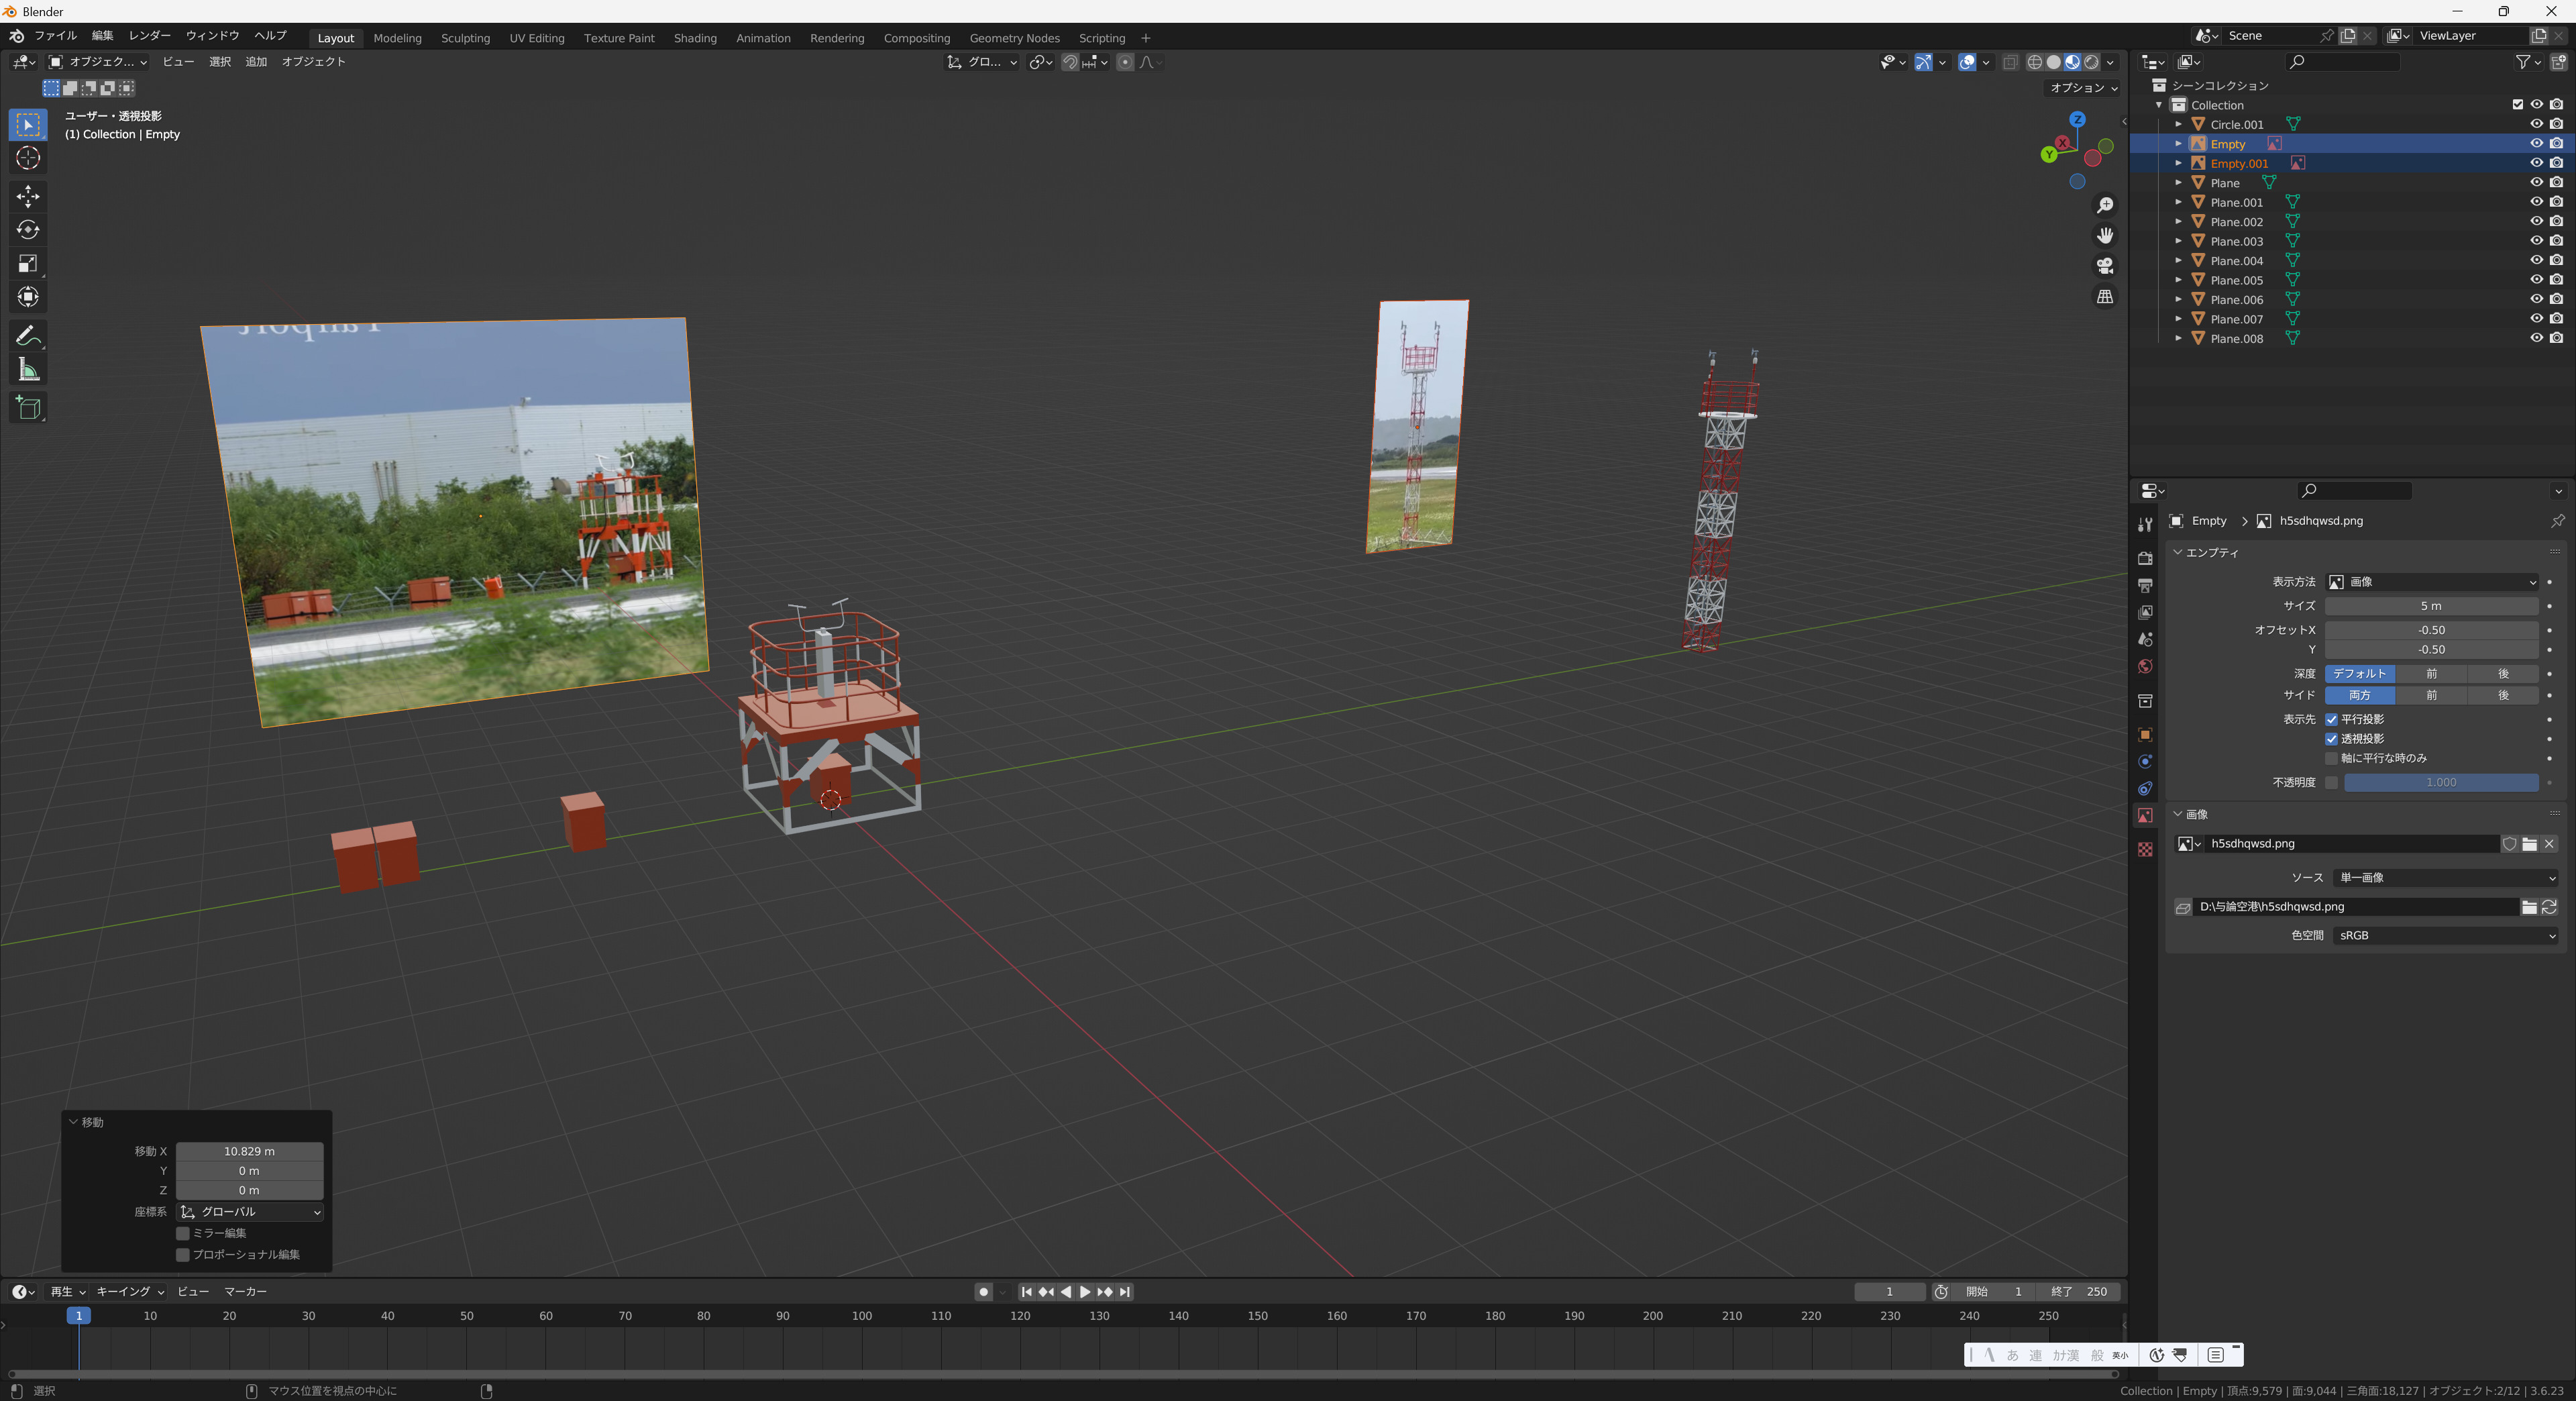Screen dimensions: 2576x1401
Task: Select the Move tool in toolbar
Action: [x=28, y=196]
